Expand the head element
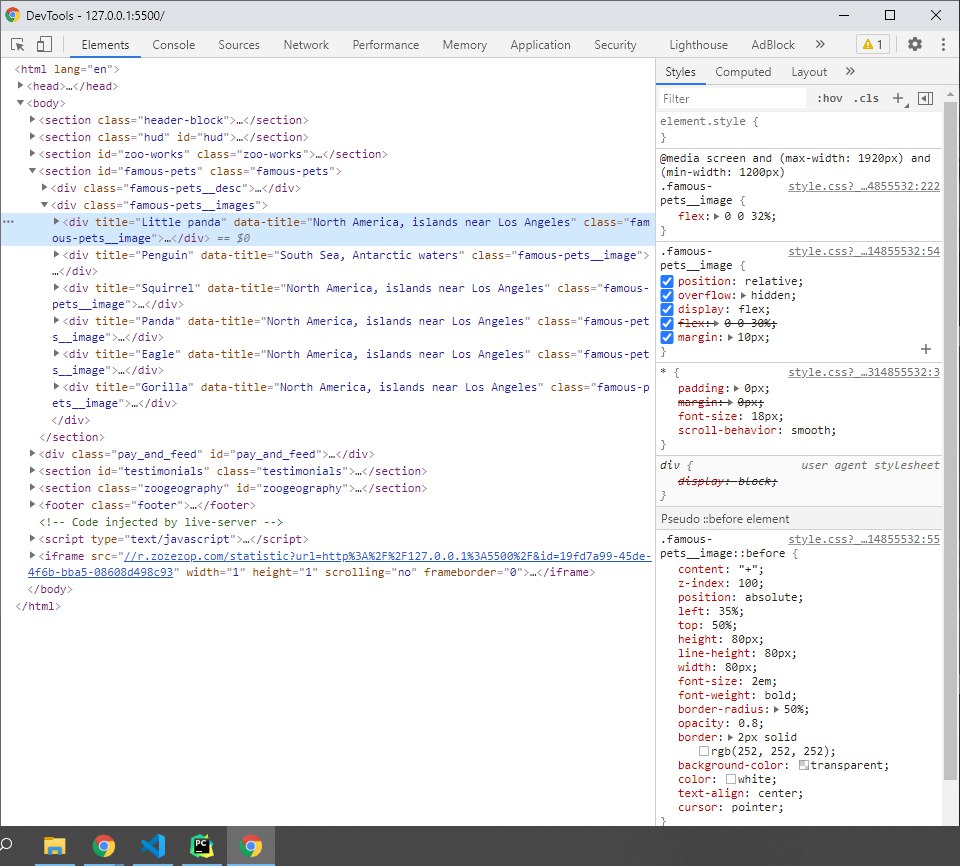 (x=20, y=86)
